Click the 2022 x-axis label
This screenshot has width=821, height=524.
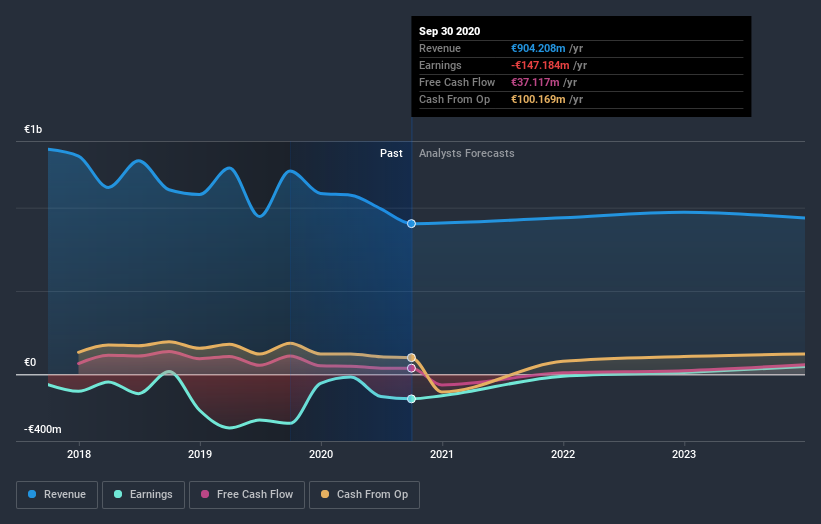coord(563,454)
